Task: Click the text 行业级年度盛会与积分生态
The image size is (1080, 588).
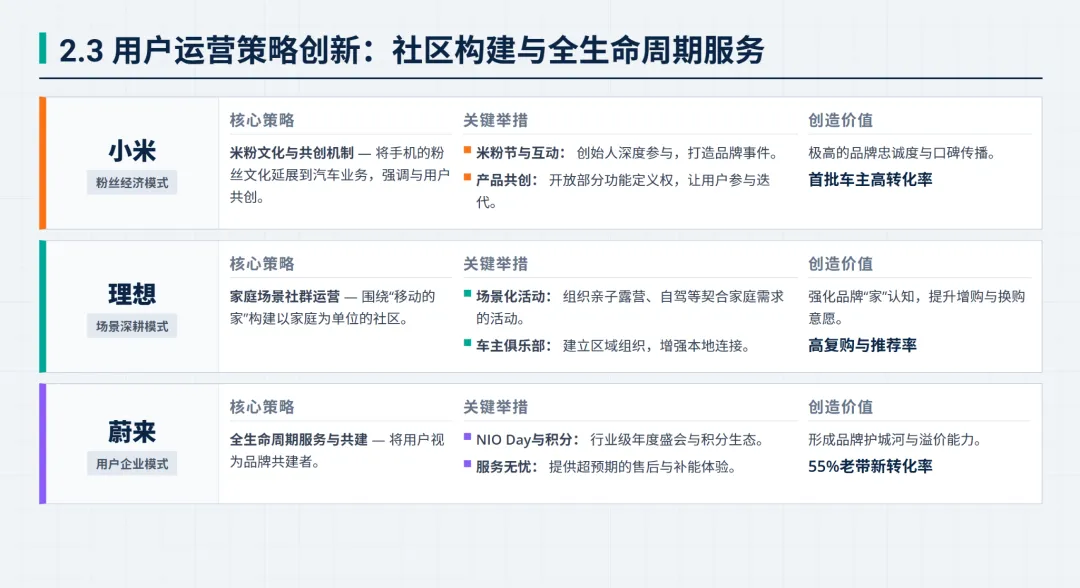Action: [x=678, y=439]
